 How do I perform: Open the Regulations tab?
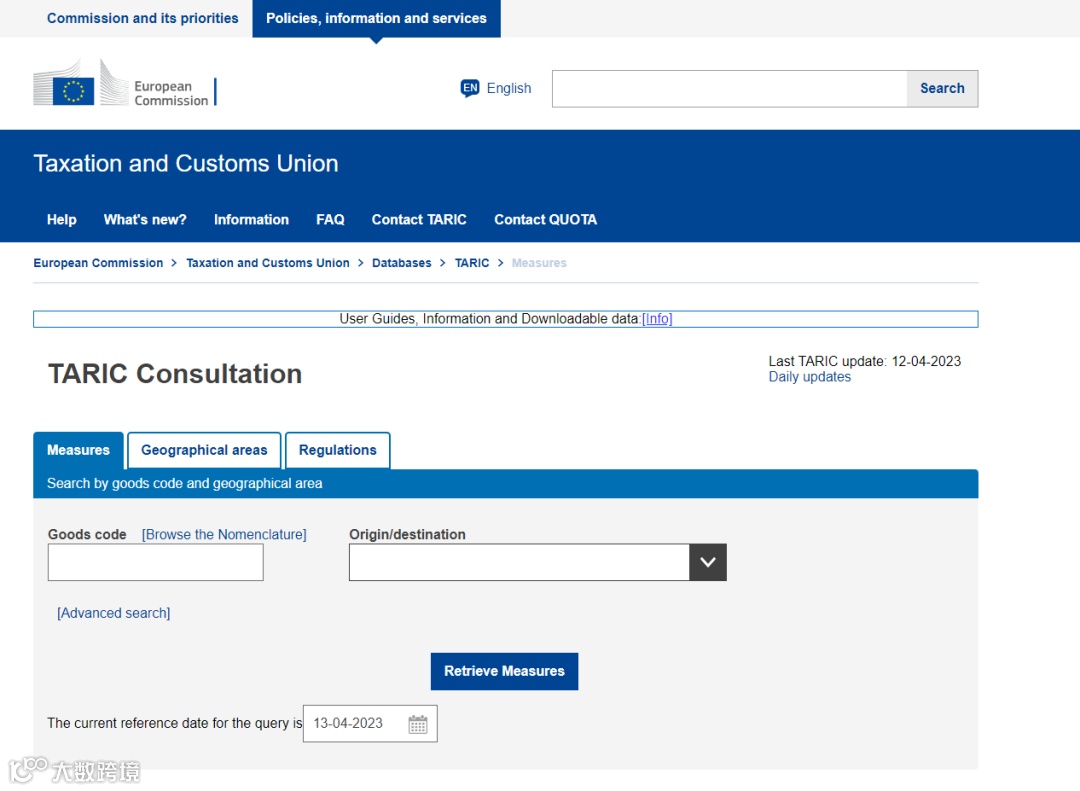(338, 451)
